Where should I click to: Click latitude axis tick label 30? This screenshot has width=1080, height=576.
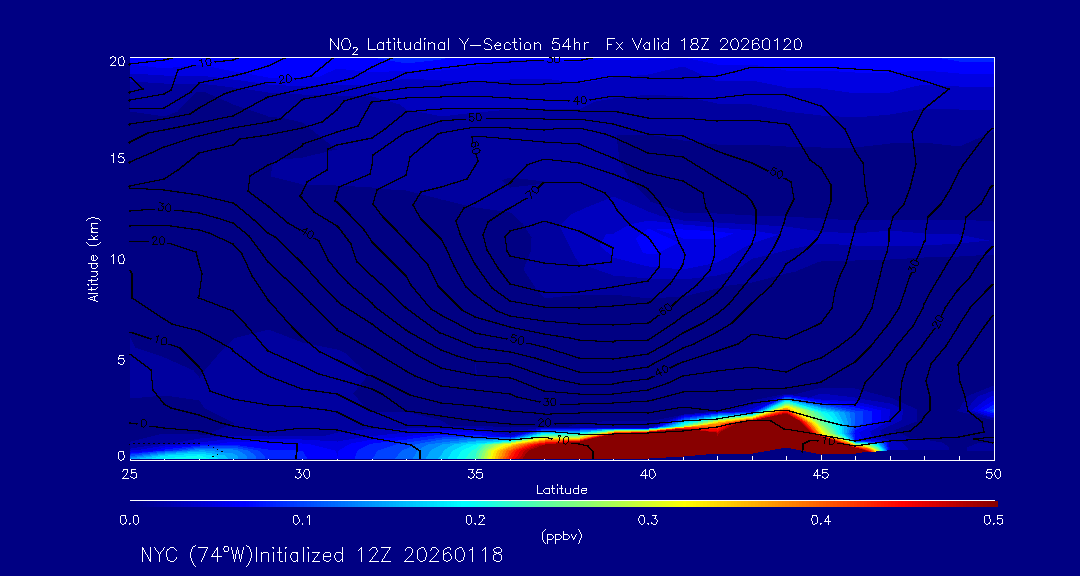point(302,474)
